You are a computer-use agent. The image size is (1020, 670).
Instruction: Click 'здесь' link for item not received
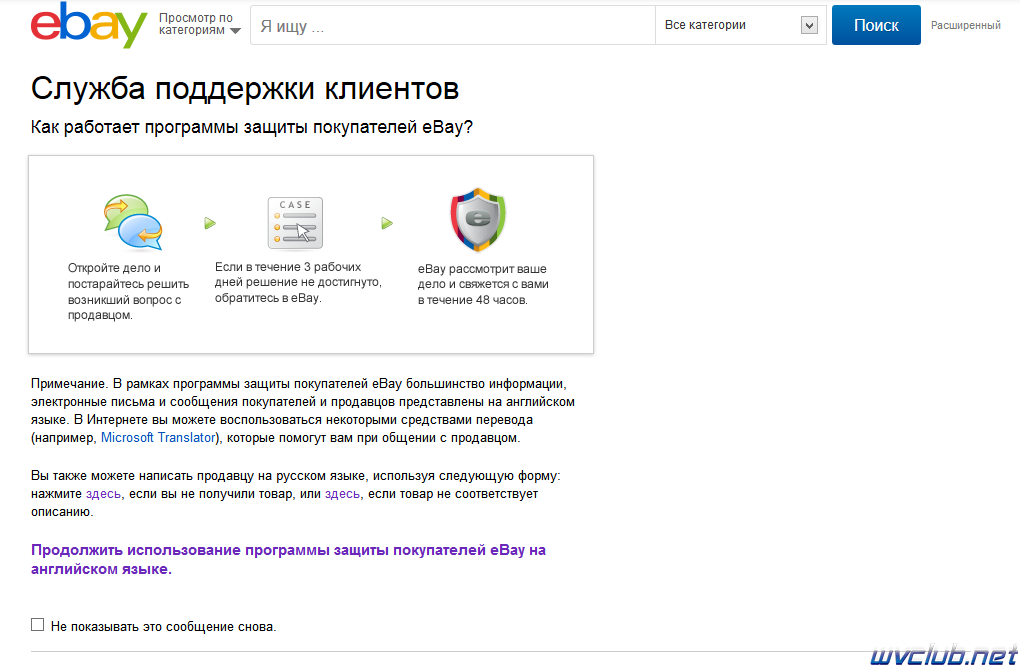tap(103, 494)
